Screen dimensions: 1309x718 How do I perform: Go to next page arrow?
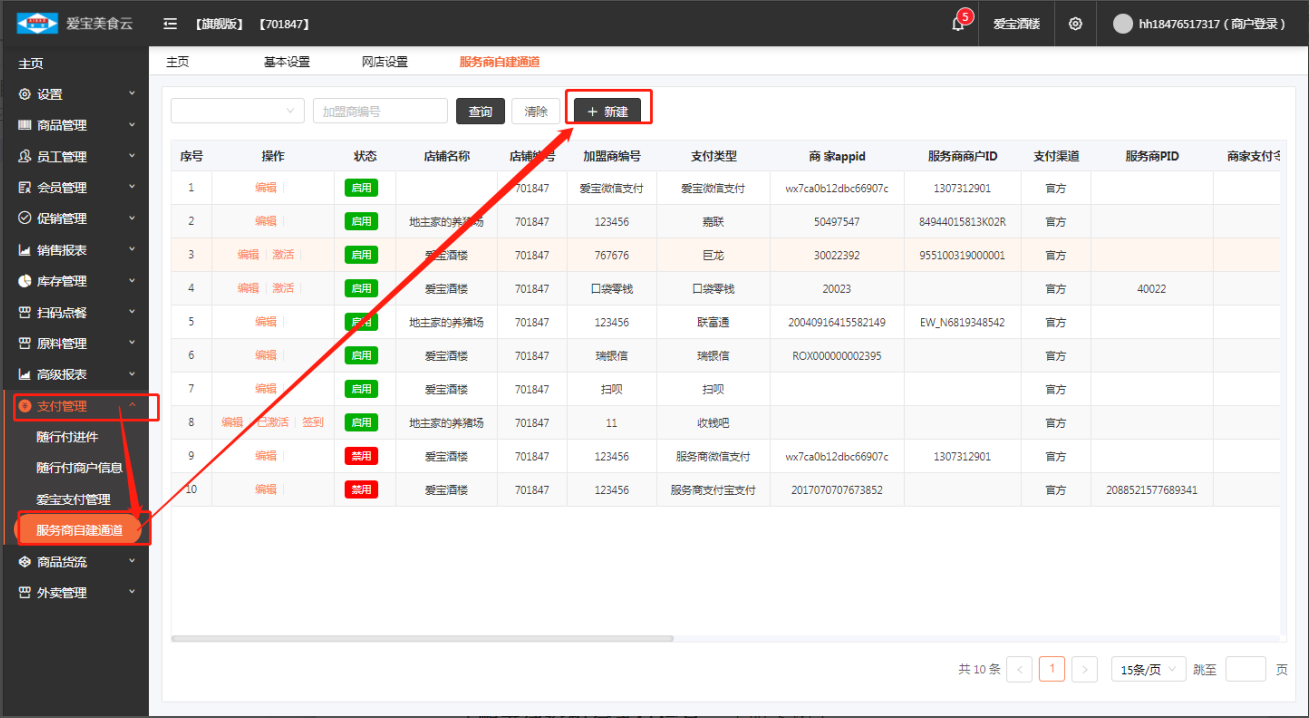[1084, 669]
